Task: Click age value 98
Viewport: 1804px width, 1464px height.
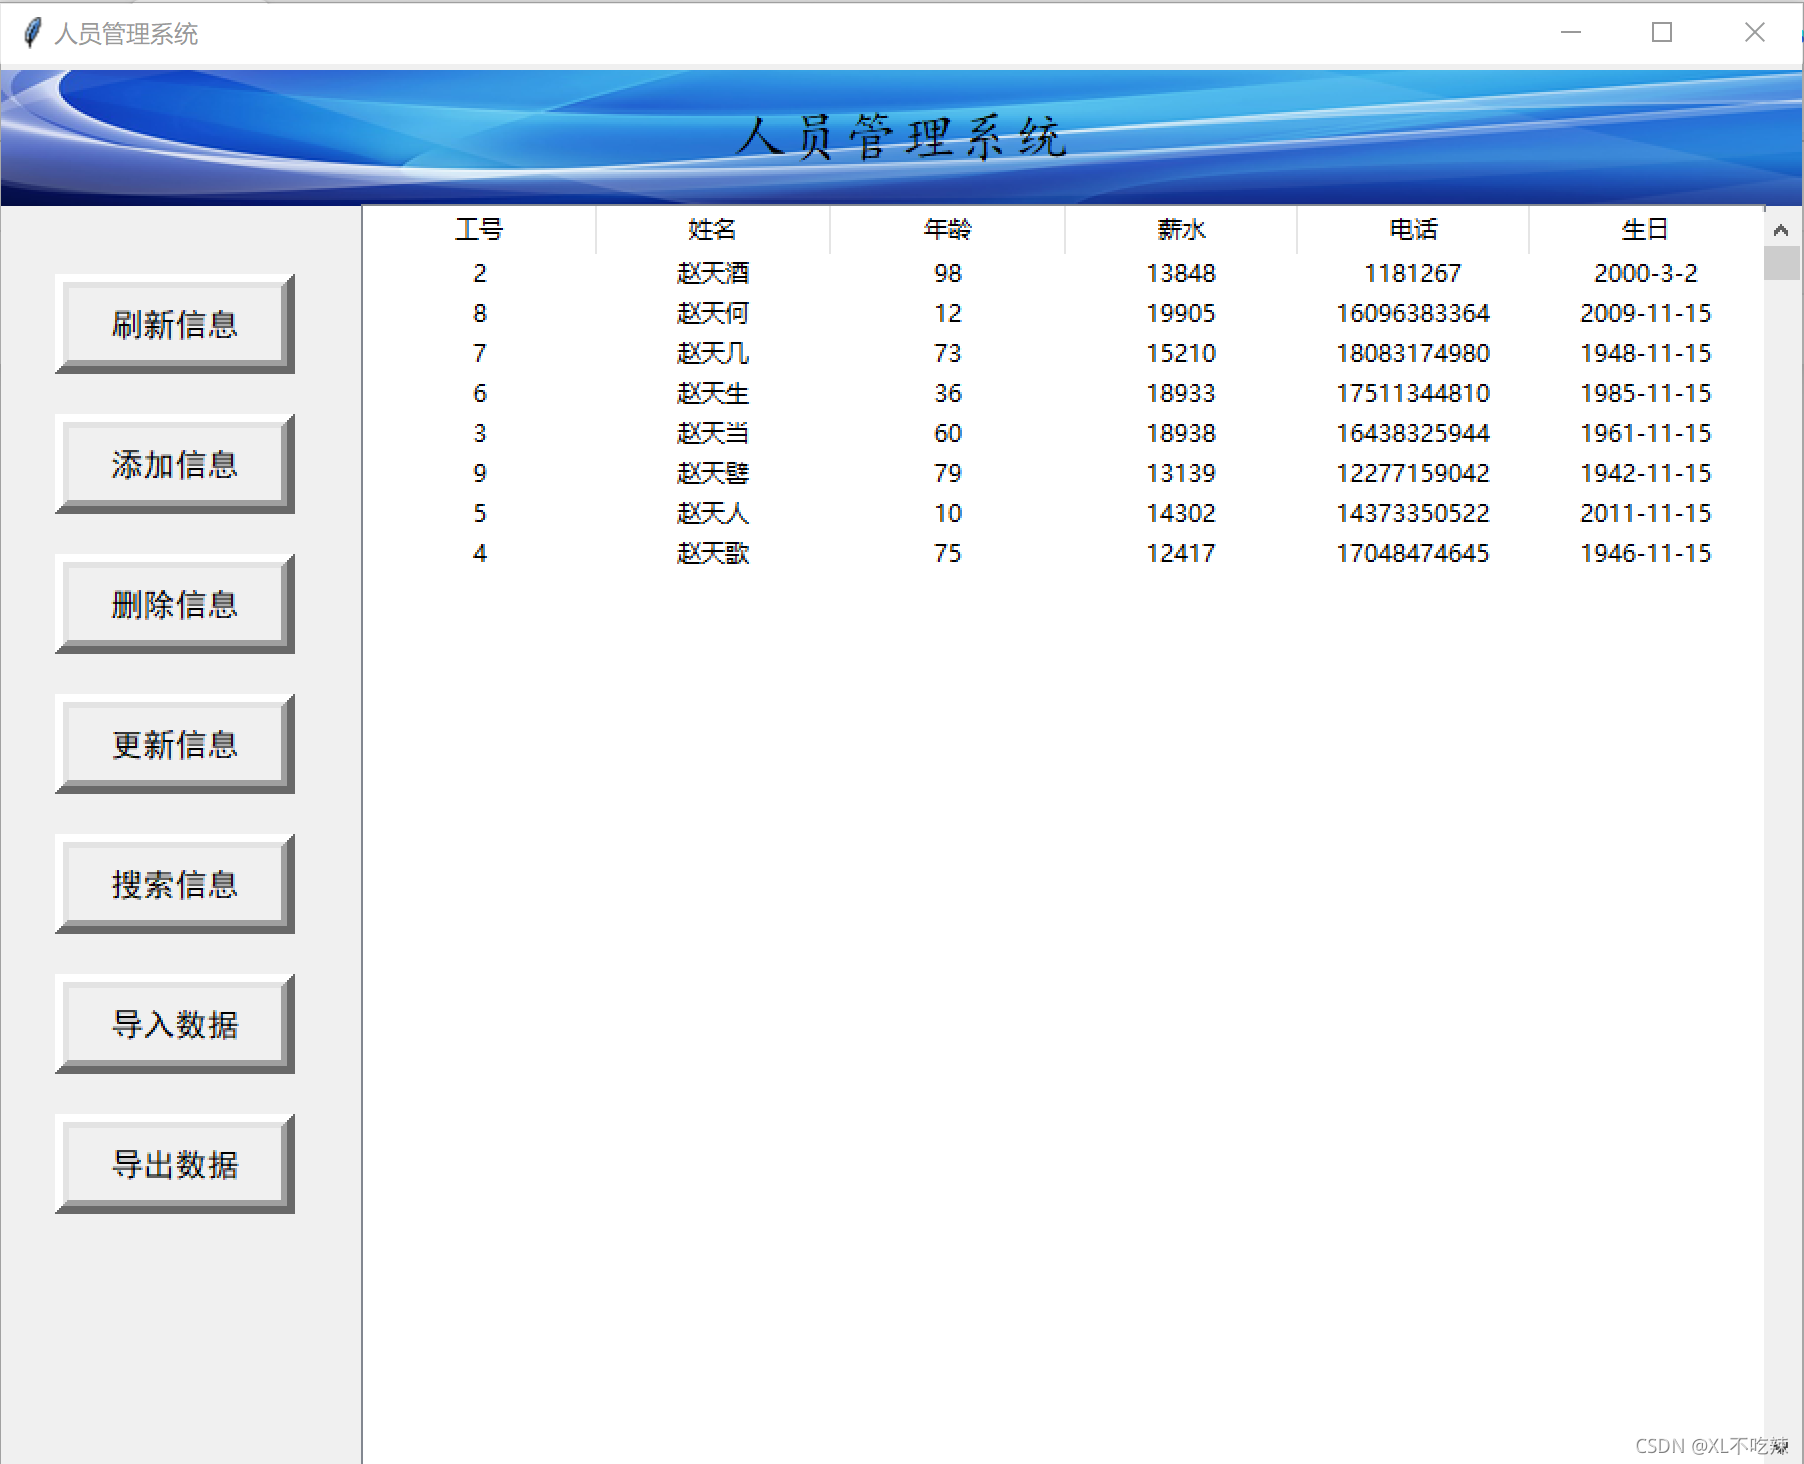Action: pyautogui.click(x=948, y=273)
